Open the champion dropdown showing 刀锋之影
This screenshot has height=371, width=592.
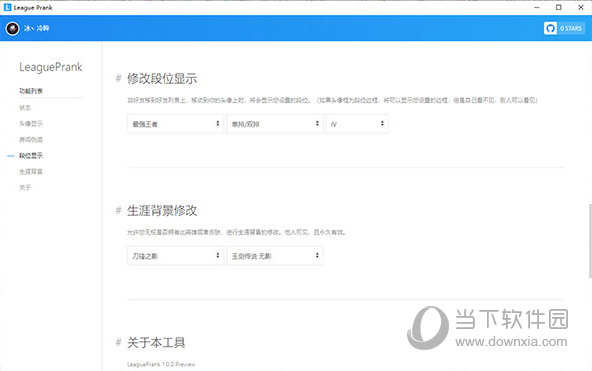pyautogui.click(x=176, y=256)
